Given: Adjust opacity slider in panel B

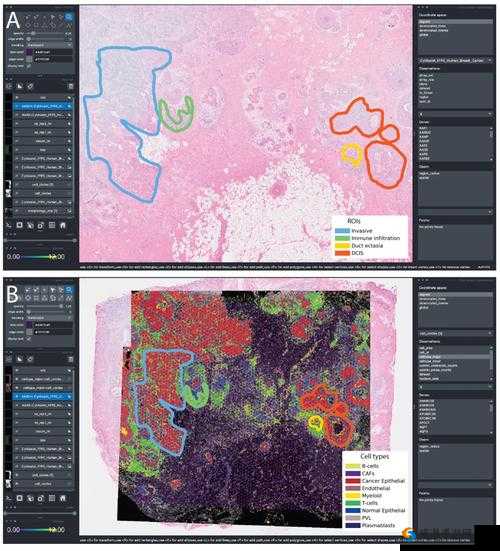Looking at the screenshot, I should click(x=47, y=306).
